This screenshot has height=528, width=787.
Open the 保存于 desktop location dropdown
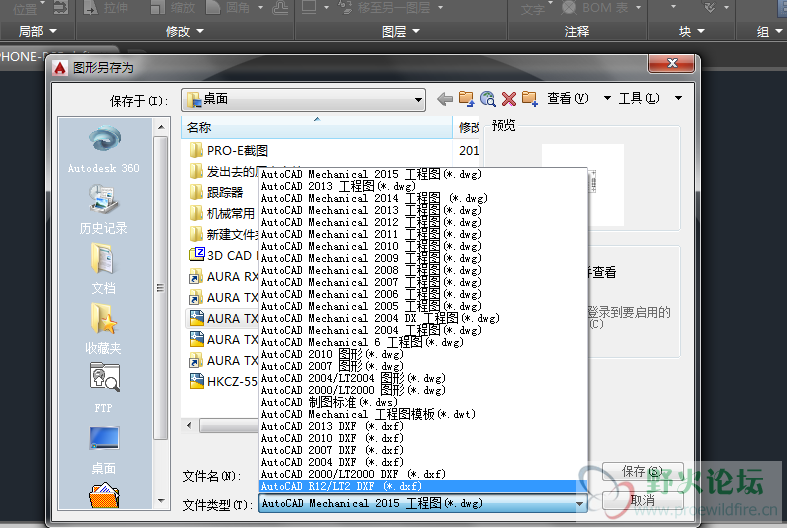(304, 99)
